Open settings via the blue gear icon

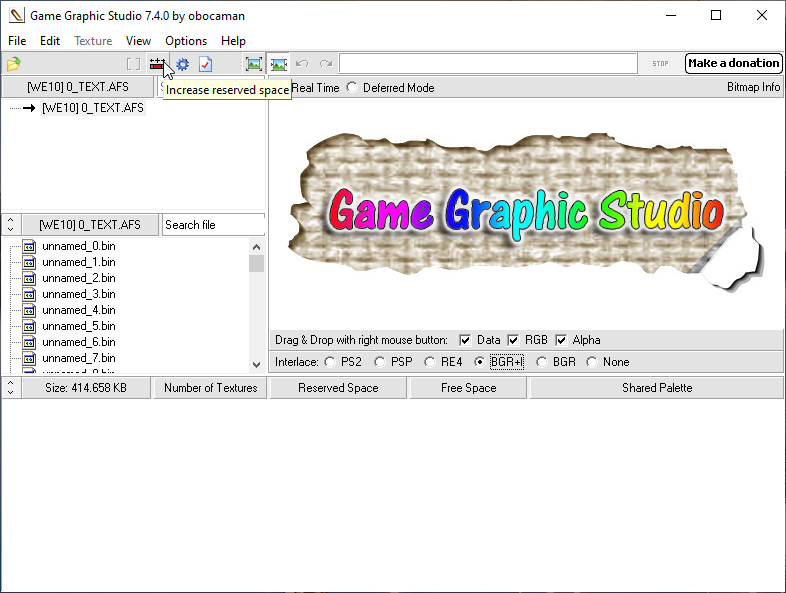click(x=182, y=64)
